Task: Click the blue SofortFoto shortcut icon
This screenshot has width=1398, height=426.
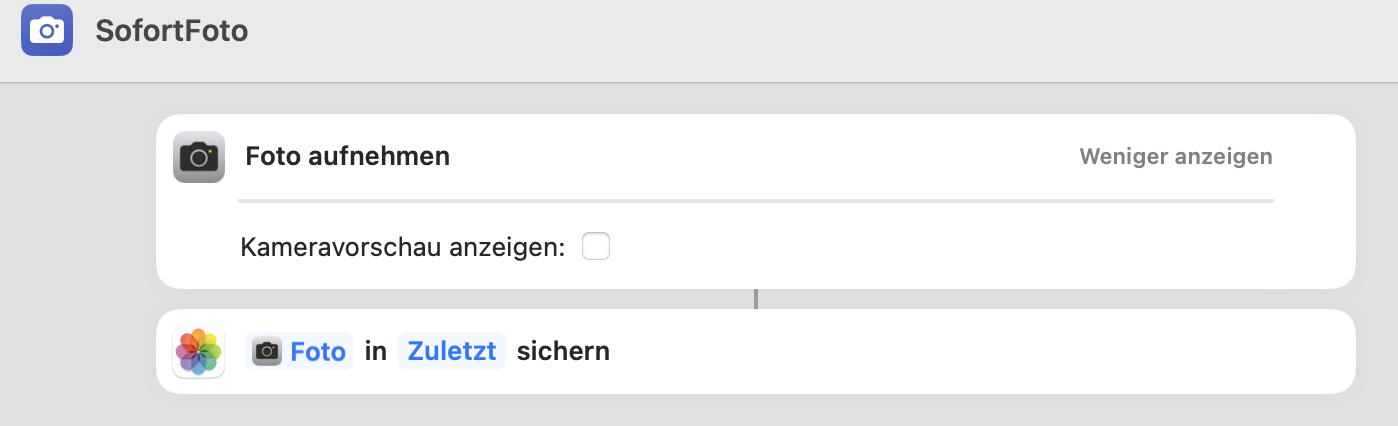Action: tap(46, 31)
